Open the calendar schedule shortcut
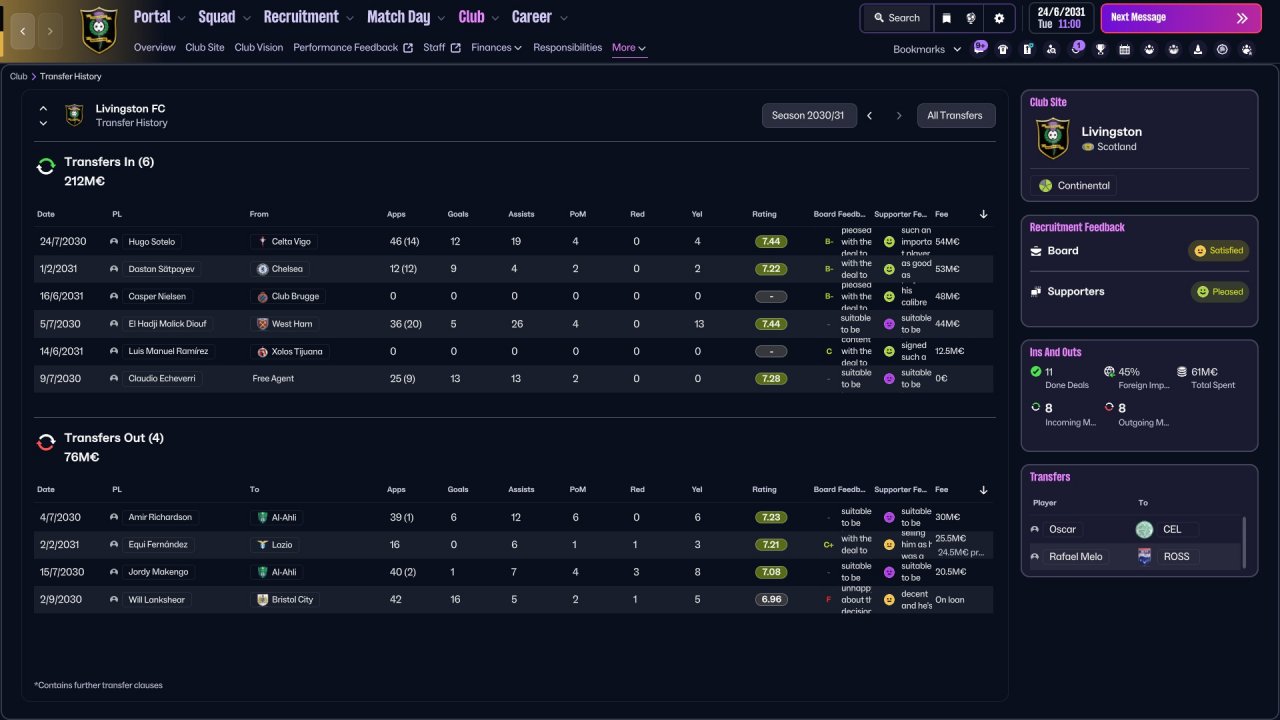 [1124, 49]
